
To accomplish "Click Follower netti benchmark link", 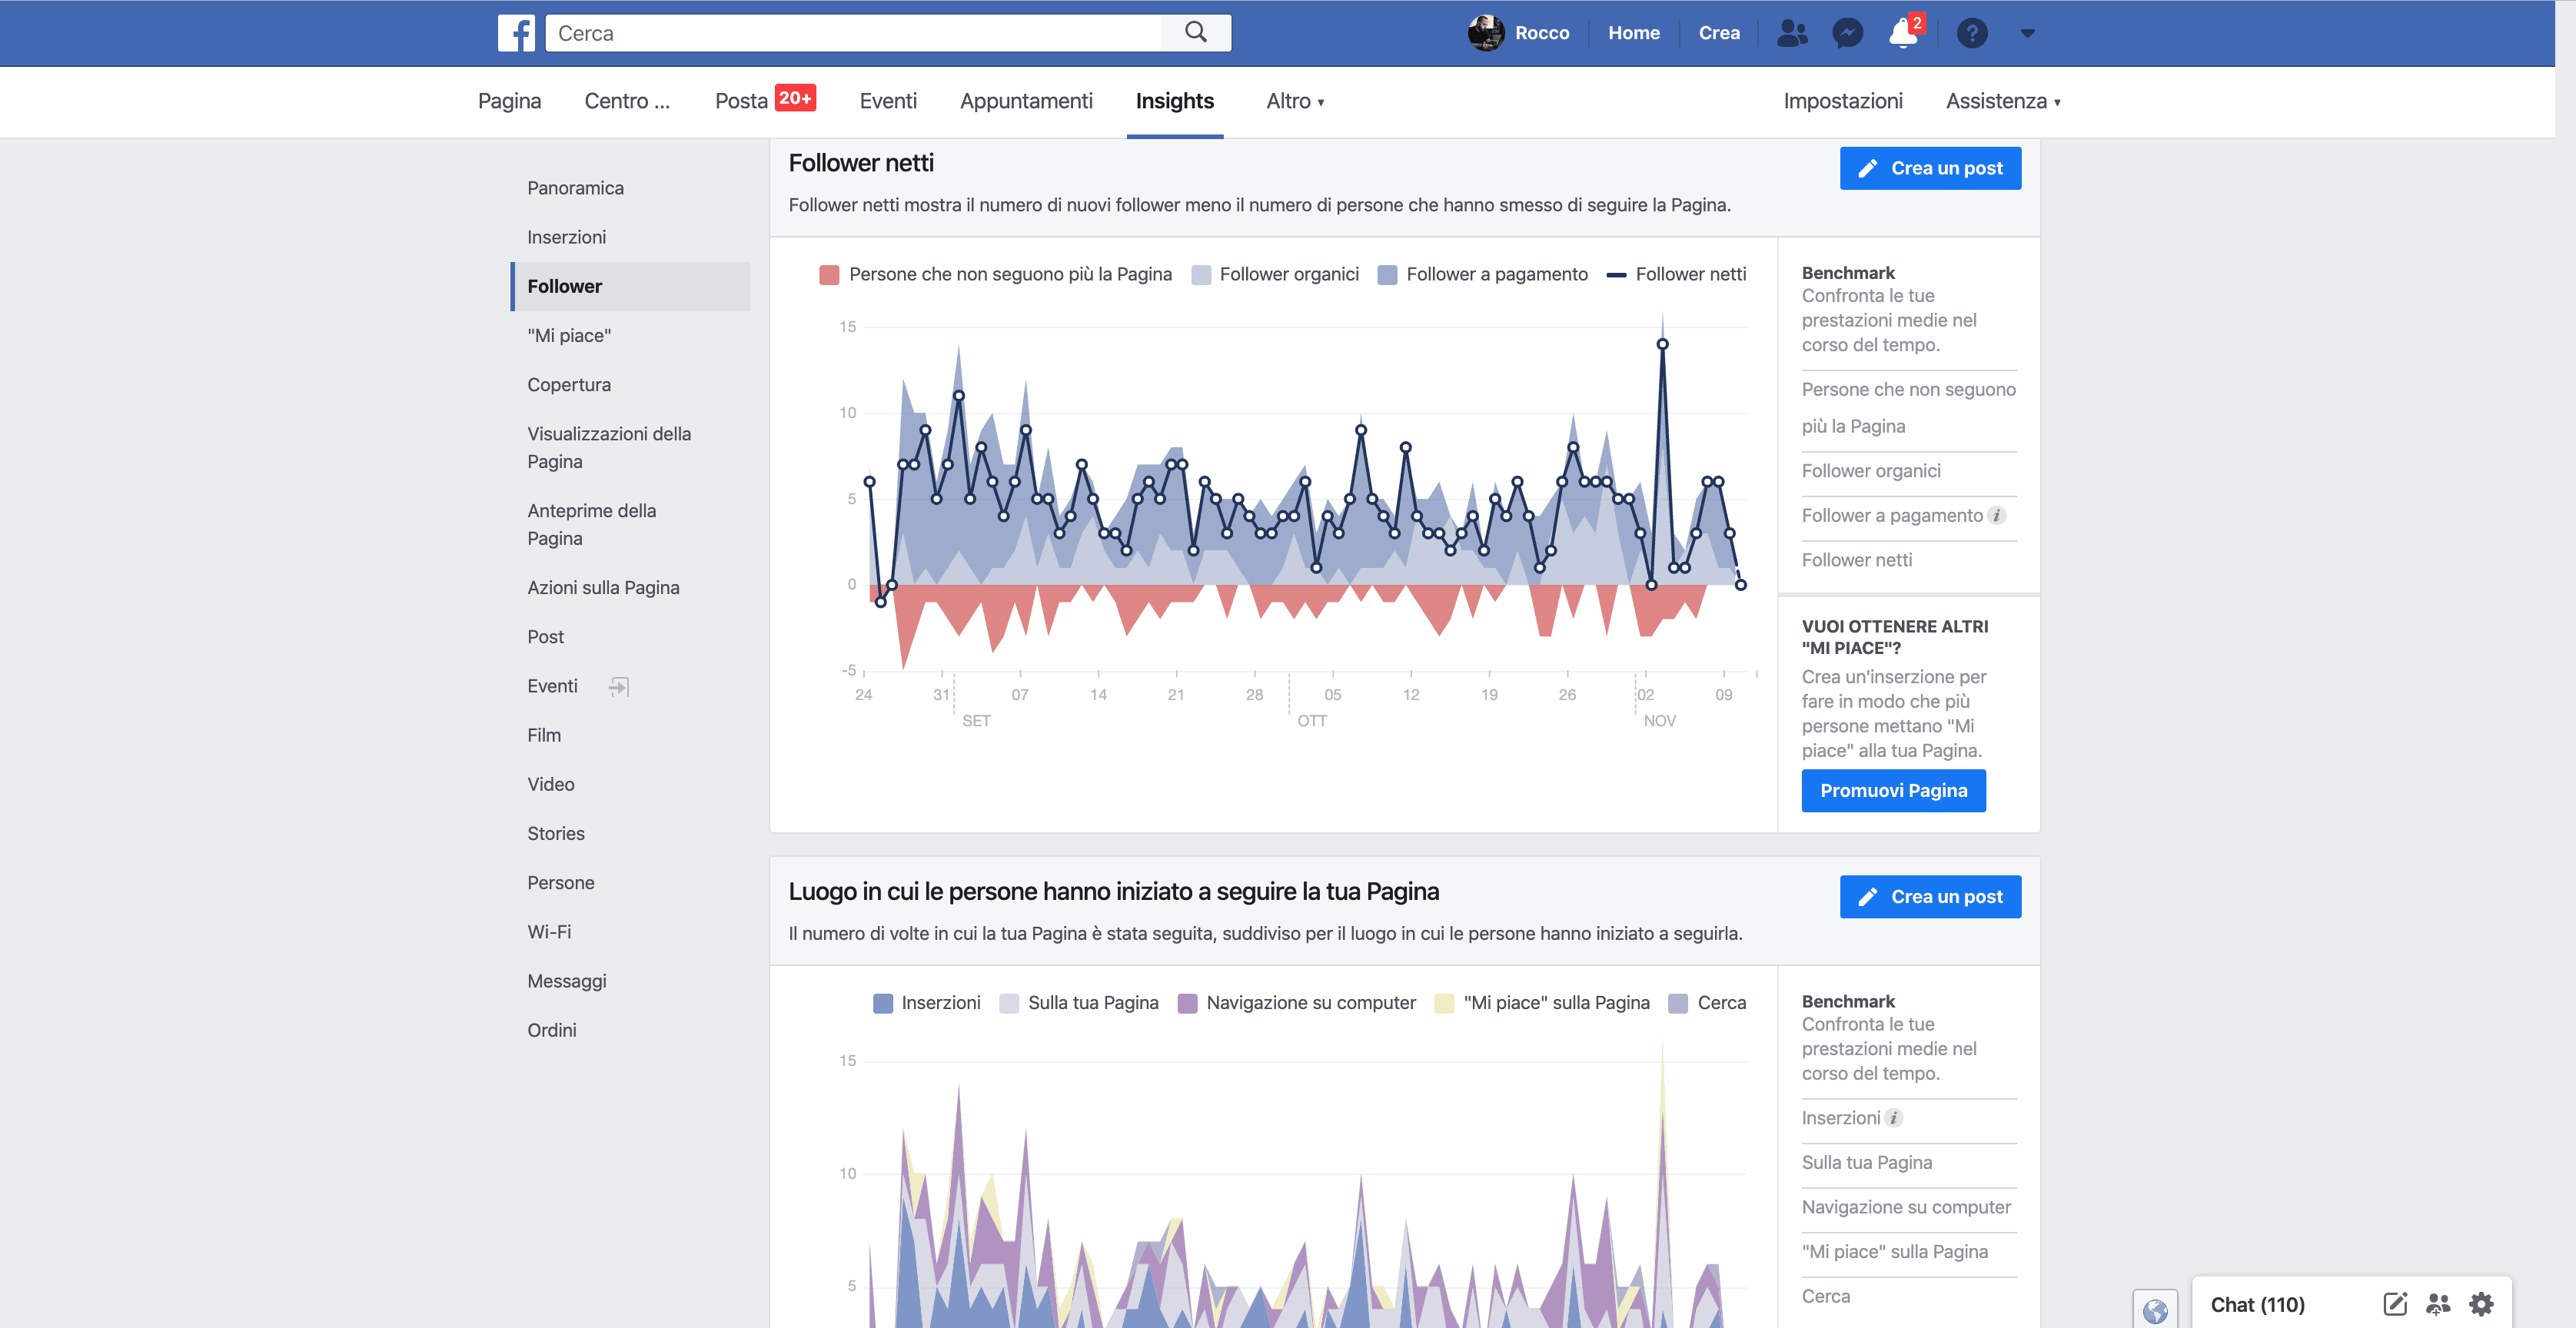I will (x=1856, y=560).
